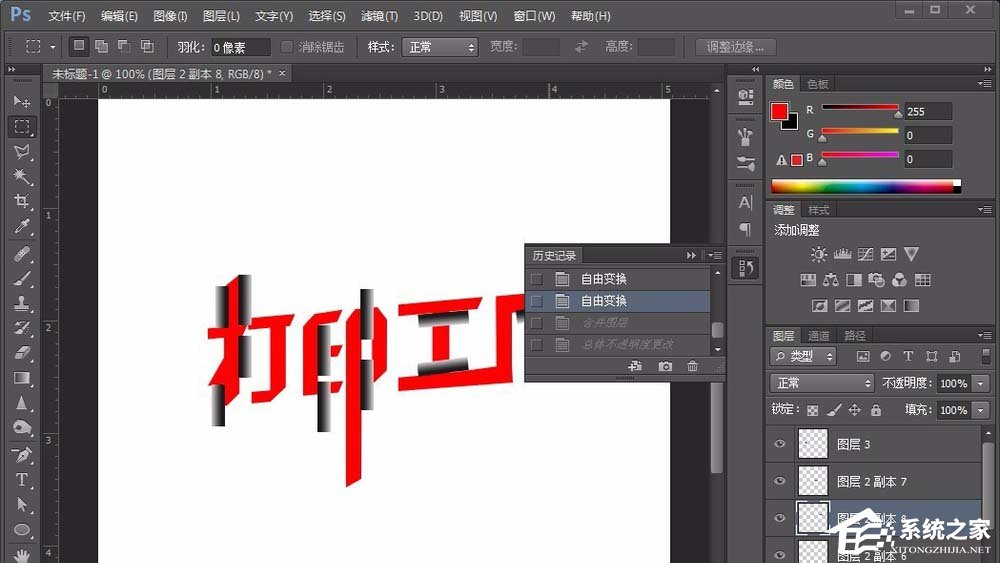The image size is (1000, 563).
Task: Select the Crop tool
Action: [22, 202]
